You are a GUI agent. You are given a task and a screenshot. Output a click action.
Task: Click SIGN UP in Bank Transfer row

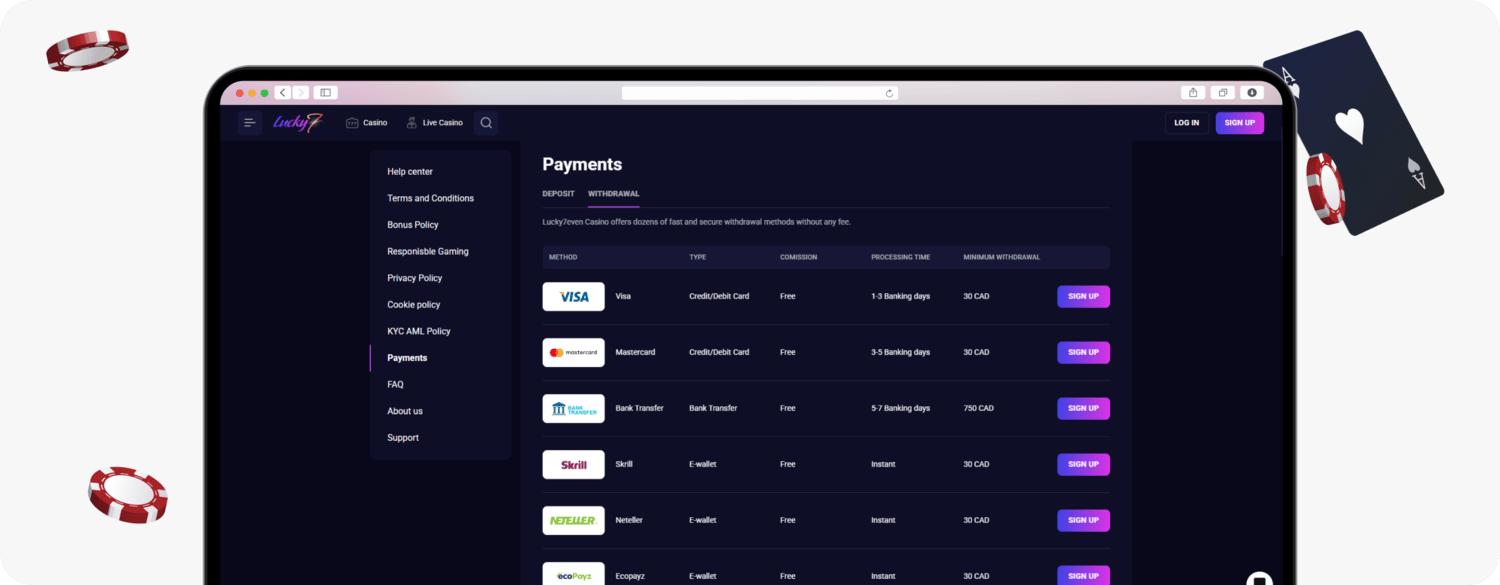[1084, 409]
